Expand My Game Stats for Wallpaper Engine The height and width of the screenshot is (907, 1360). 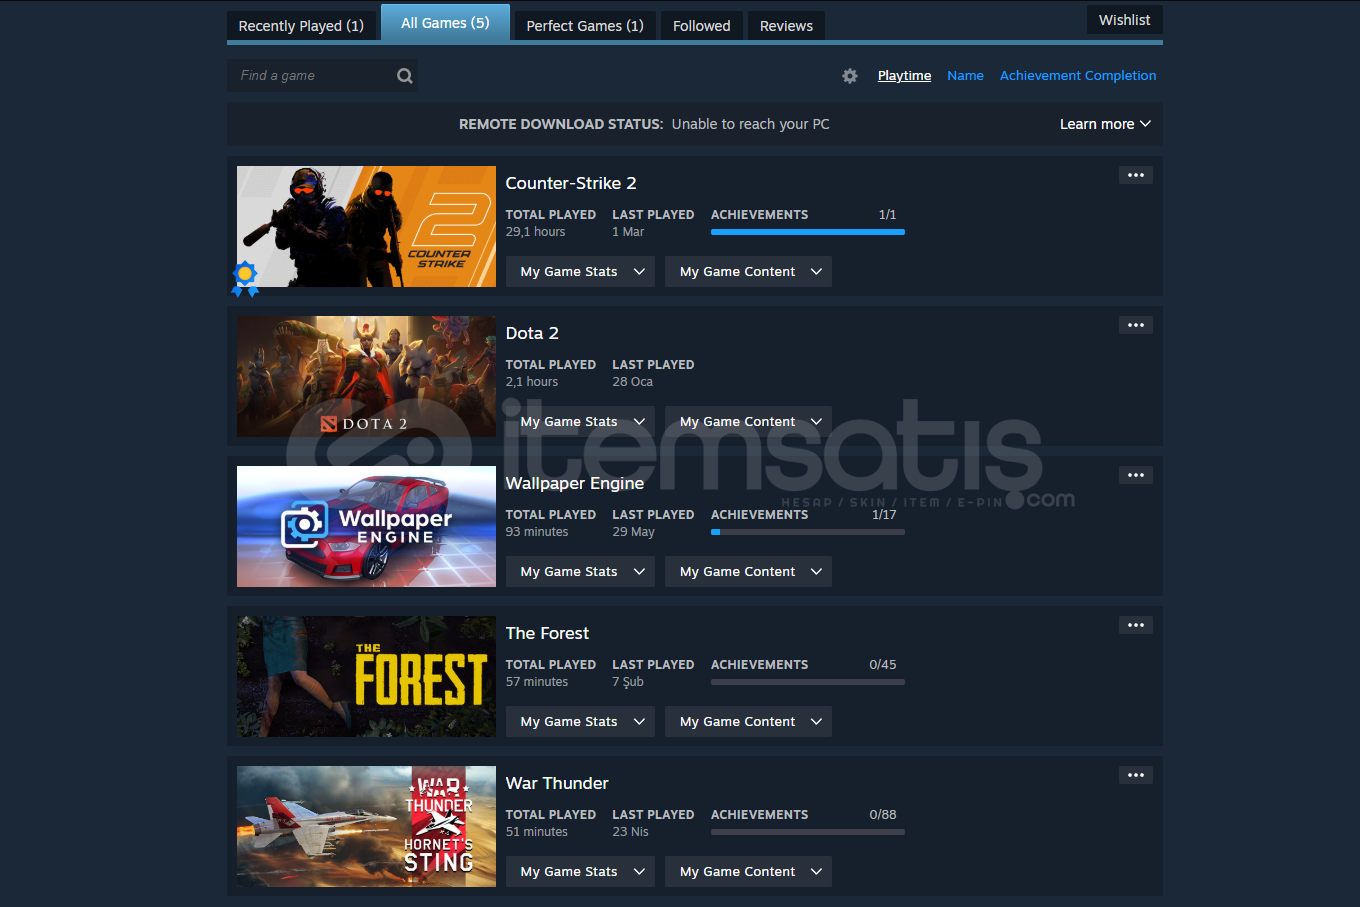pos(581,572)
